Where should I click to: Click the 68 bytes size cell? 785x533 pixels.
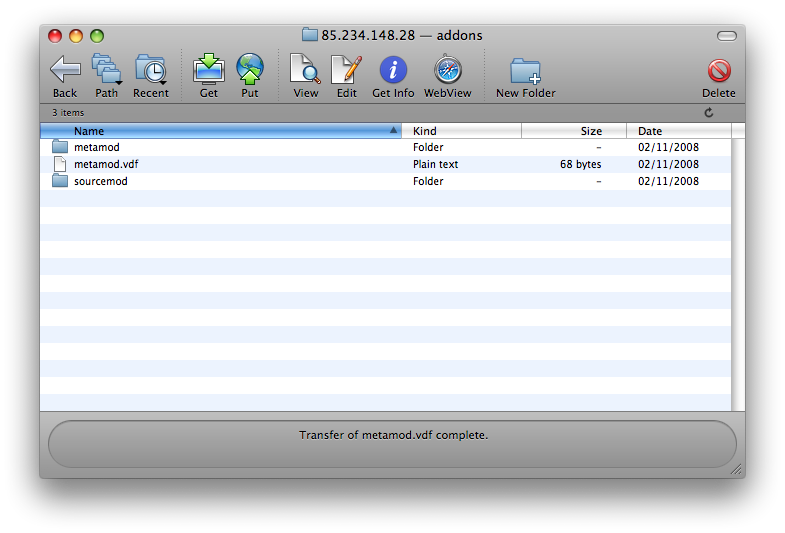(x=581, y=164)
